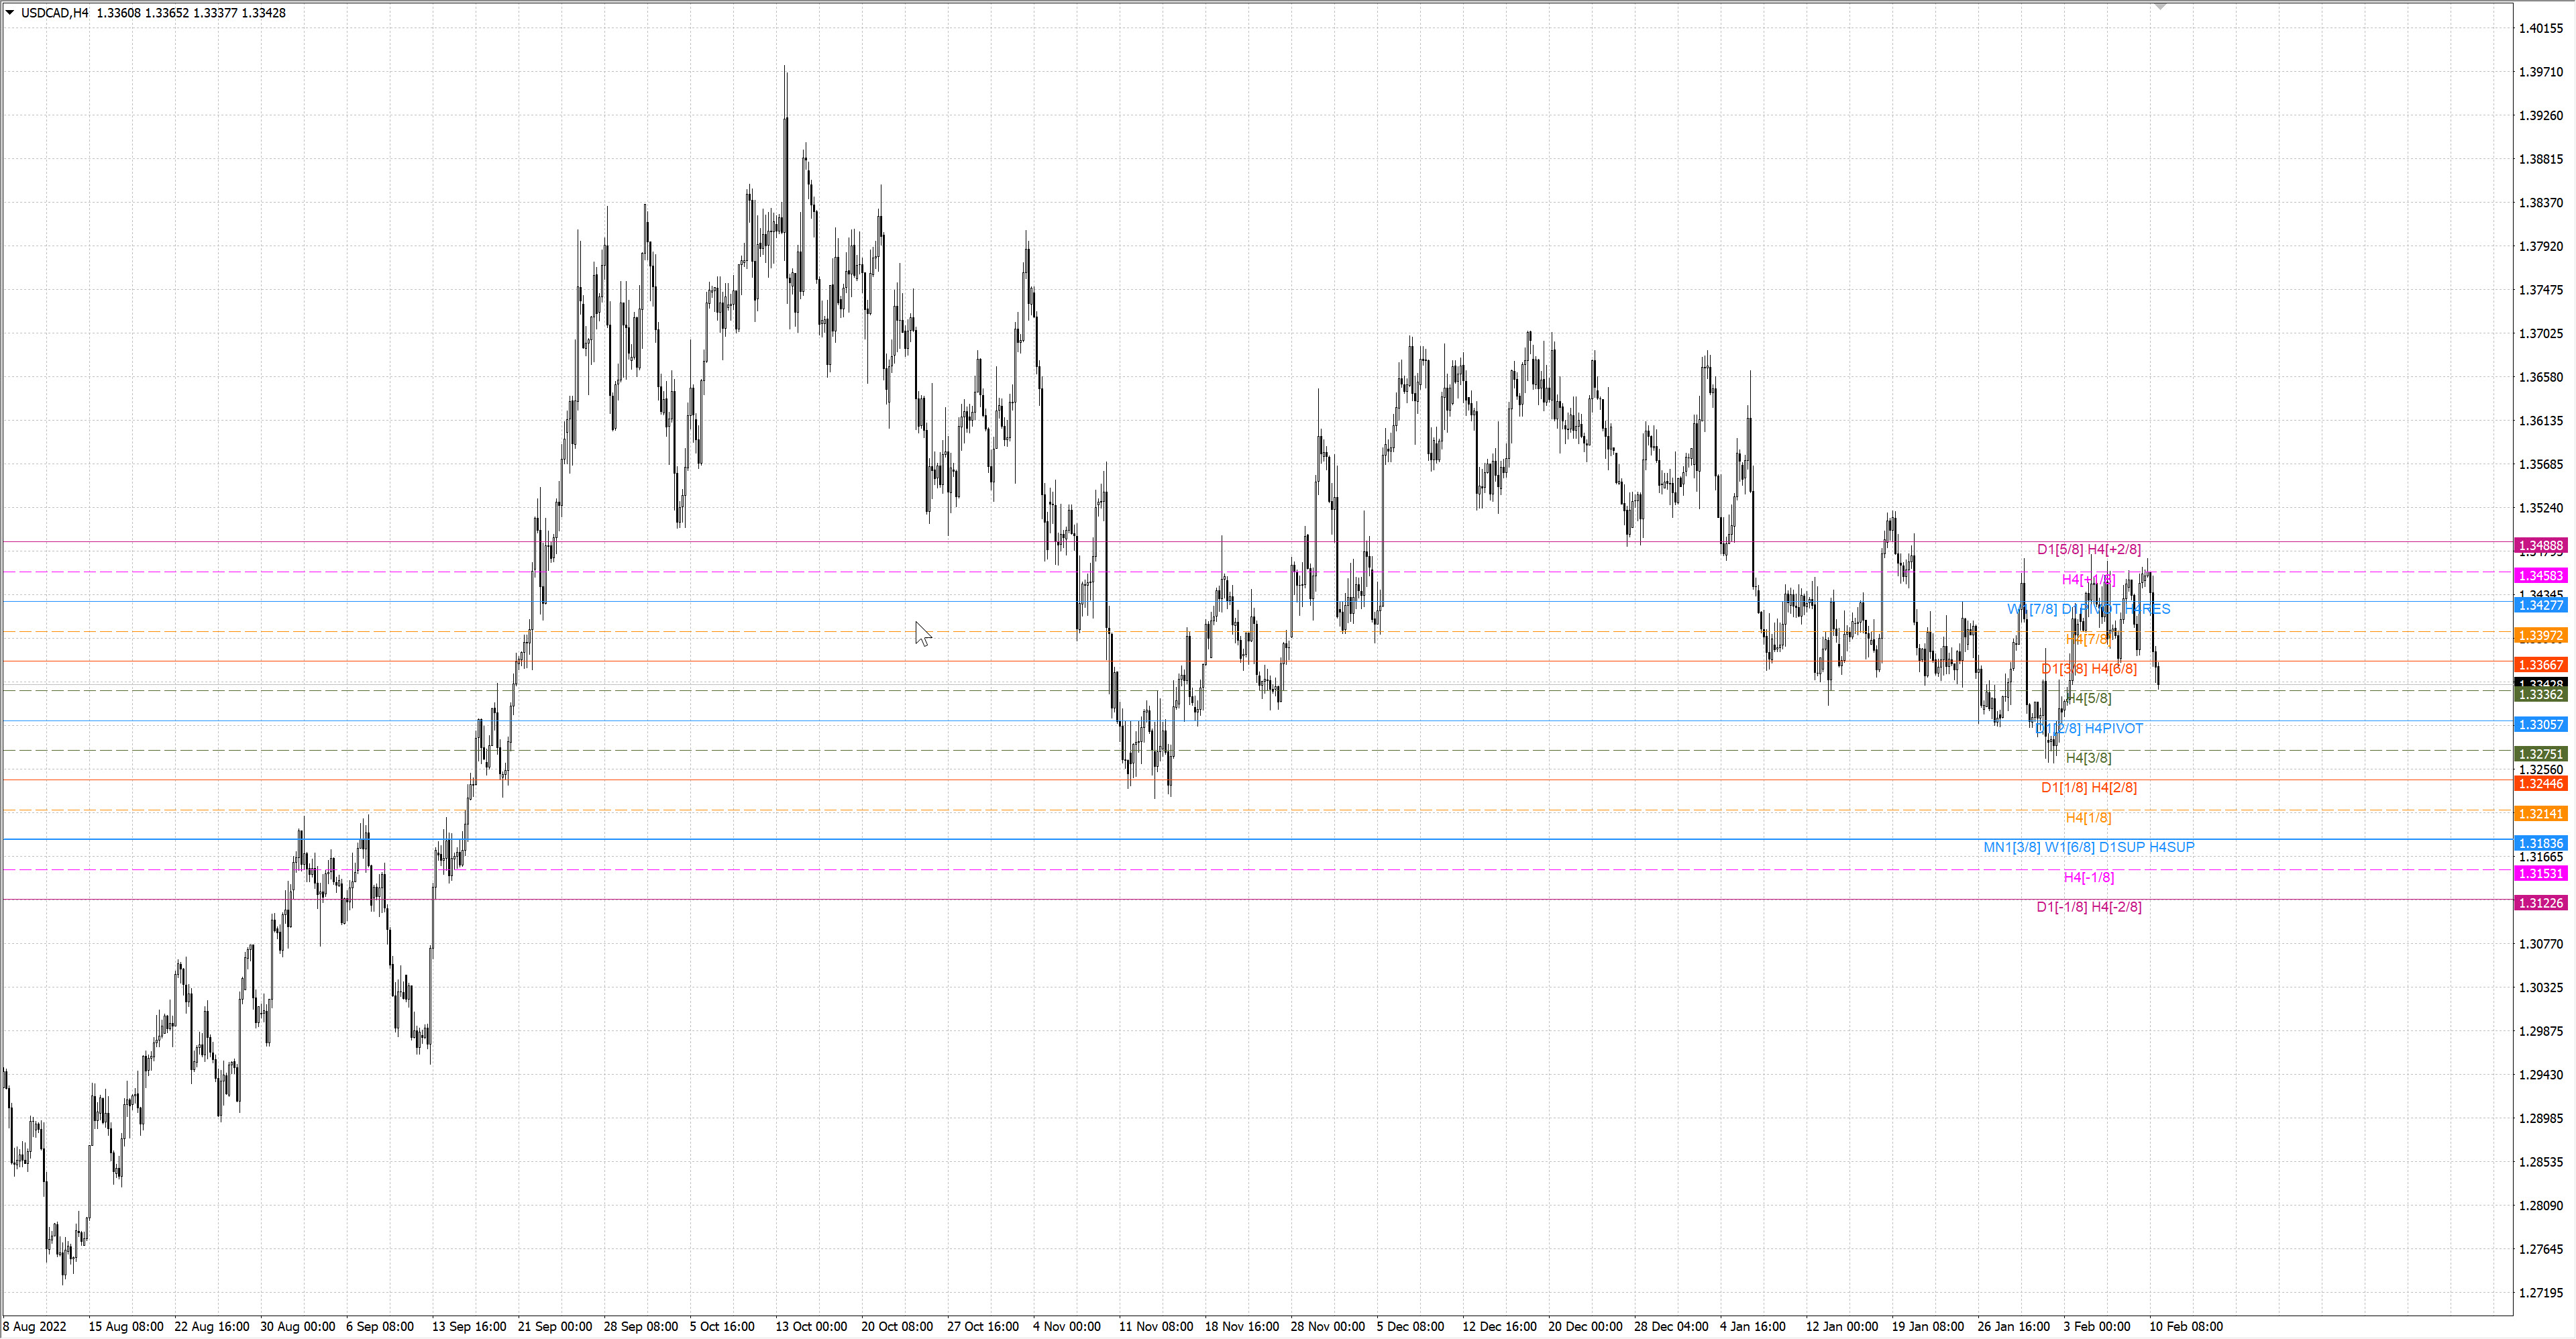Click the H4[-1/8] magenta level label
Image resolution: width=2576 pixels, height=1339 pixels.
pos(2088,877)
